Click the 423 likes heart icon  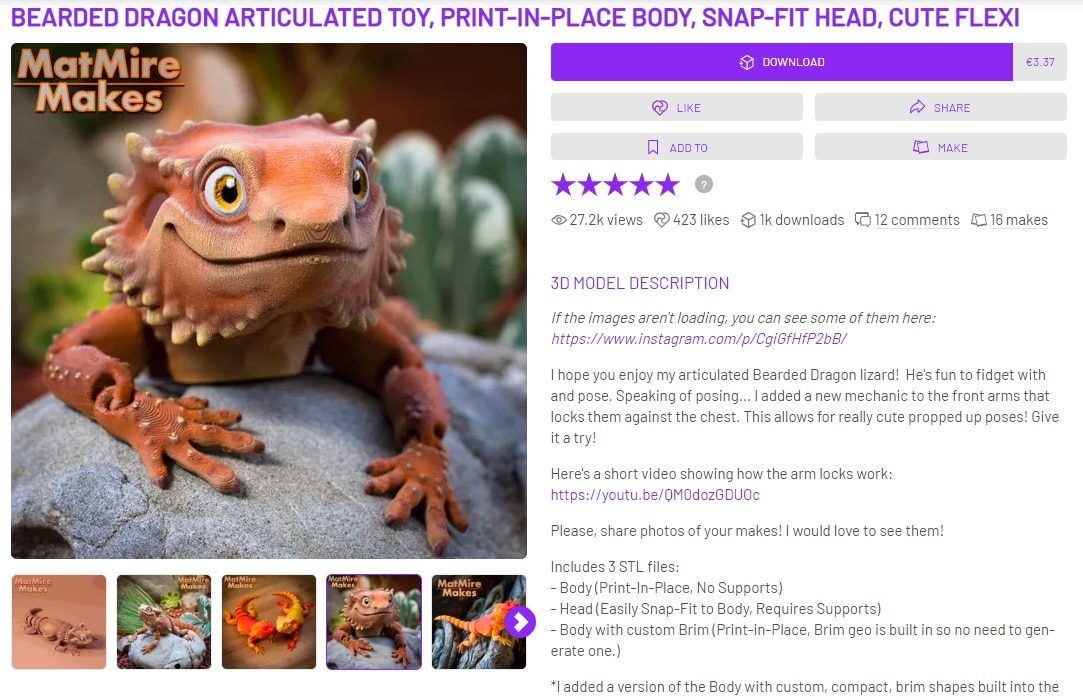(x=662, y=220)
